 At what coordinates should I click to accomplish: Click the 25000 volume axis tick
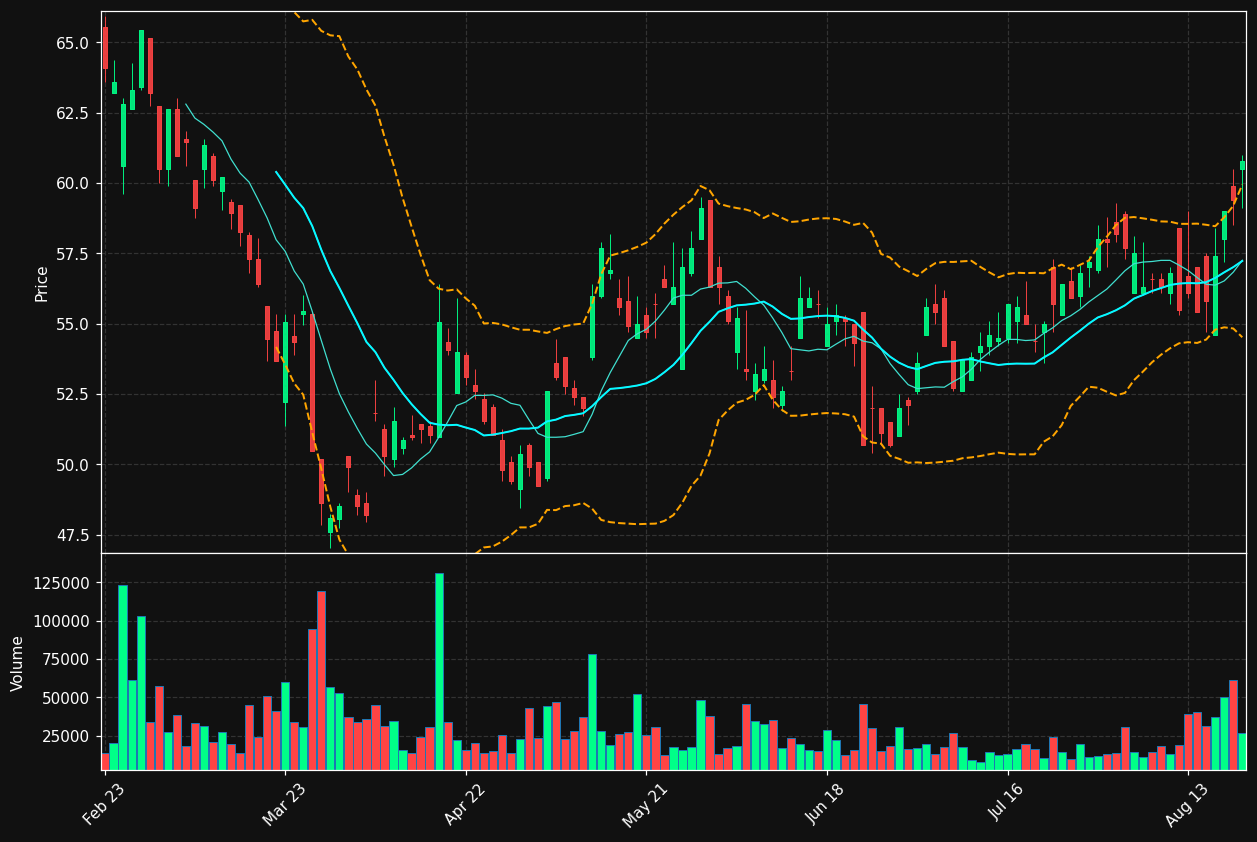tap(66, 737)
